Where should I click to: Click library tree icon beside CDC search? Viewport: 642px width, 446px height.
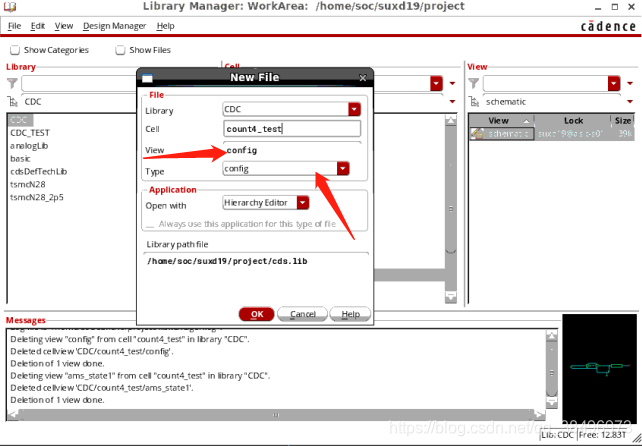click(x=12, y=101)
